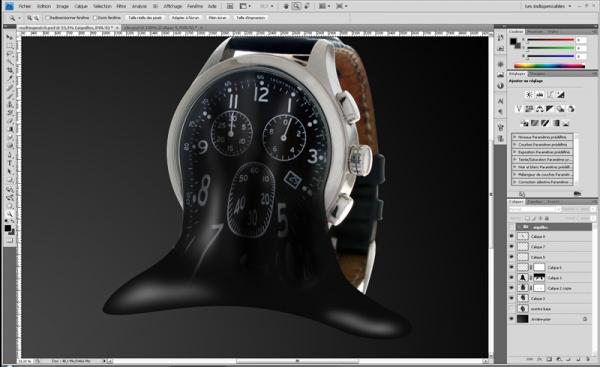Hide layer Calque 2

[511, 298]
